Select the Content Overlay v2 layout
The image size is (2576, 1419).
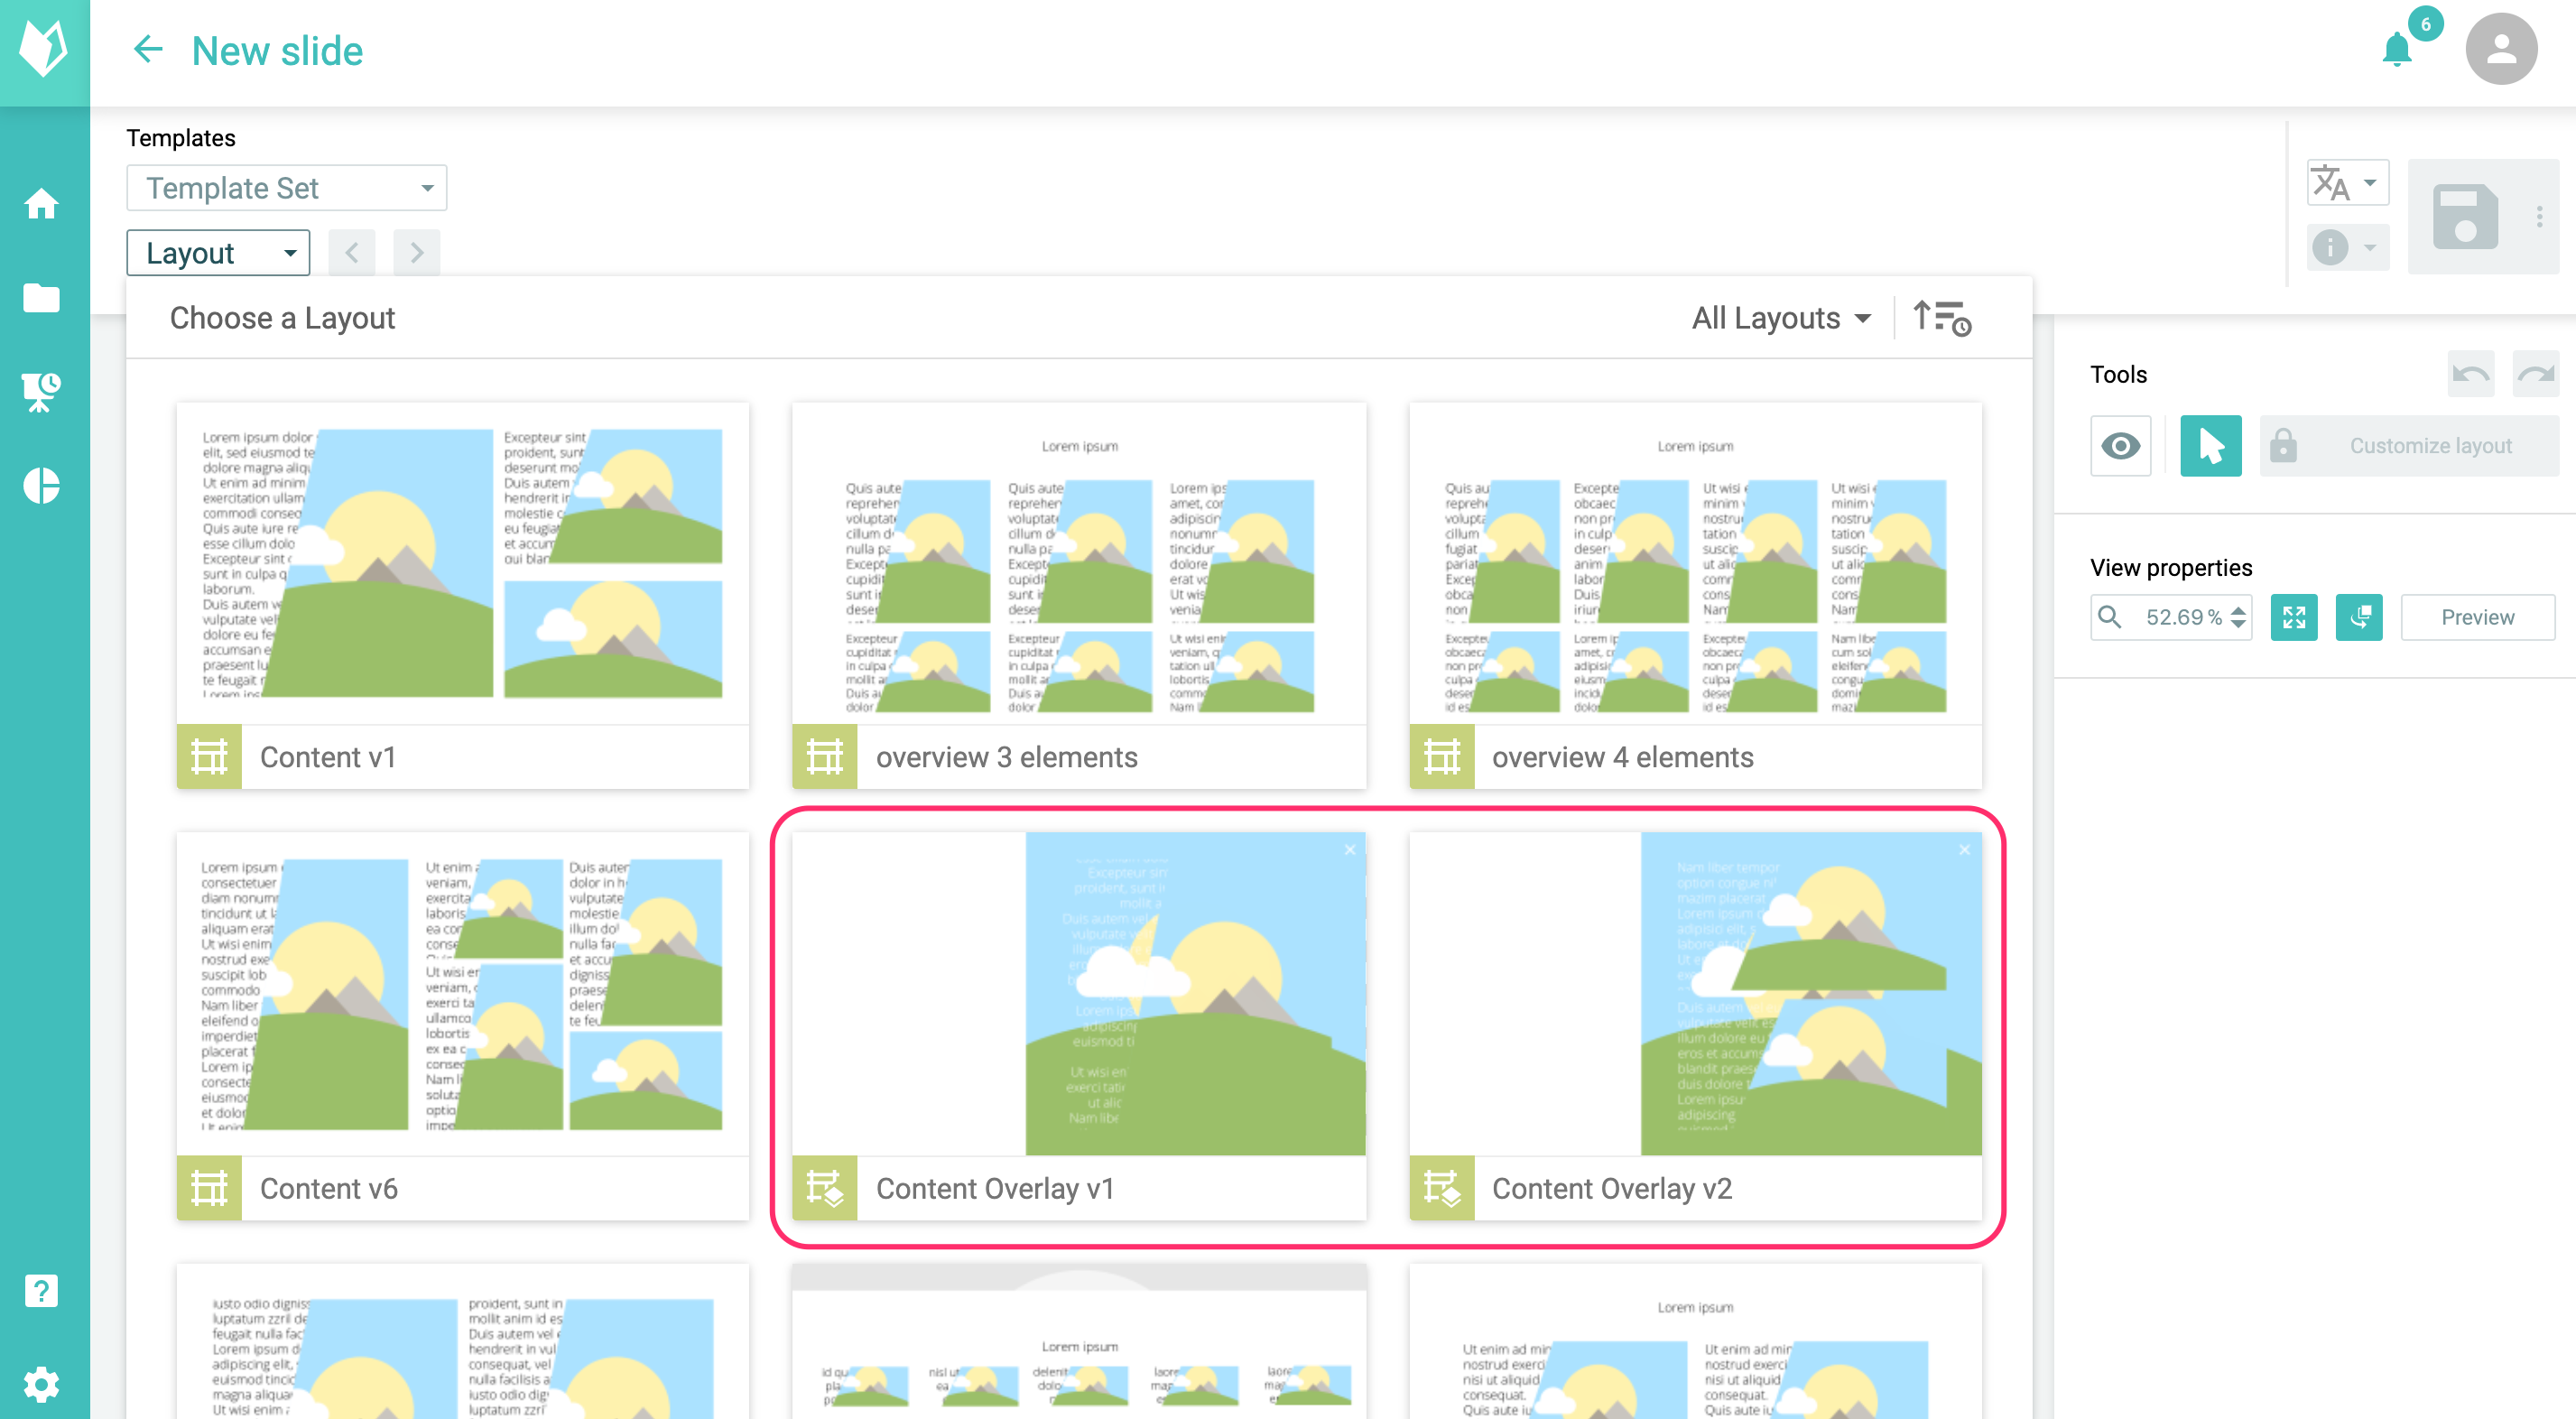click(x=1695, y=1026)
